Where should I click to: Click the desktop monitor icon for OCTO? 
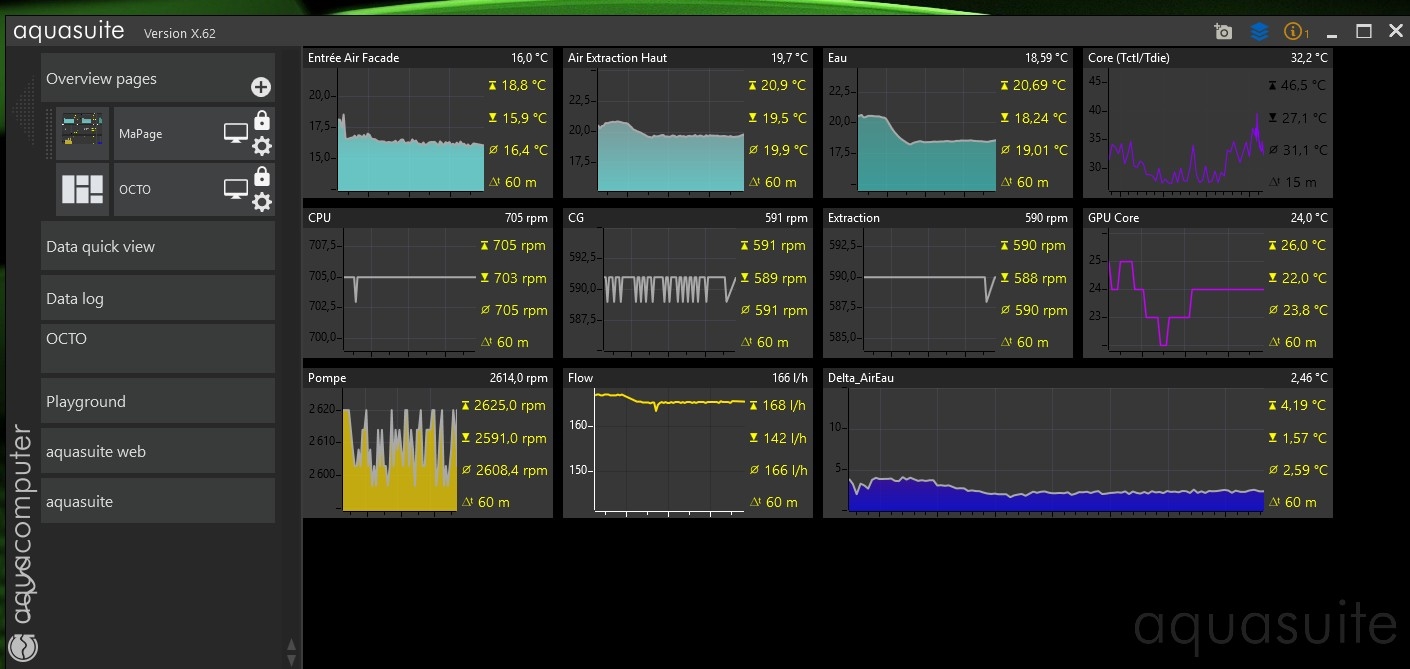(235, 189)
